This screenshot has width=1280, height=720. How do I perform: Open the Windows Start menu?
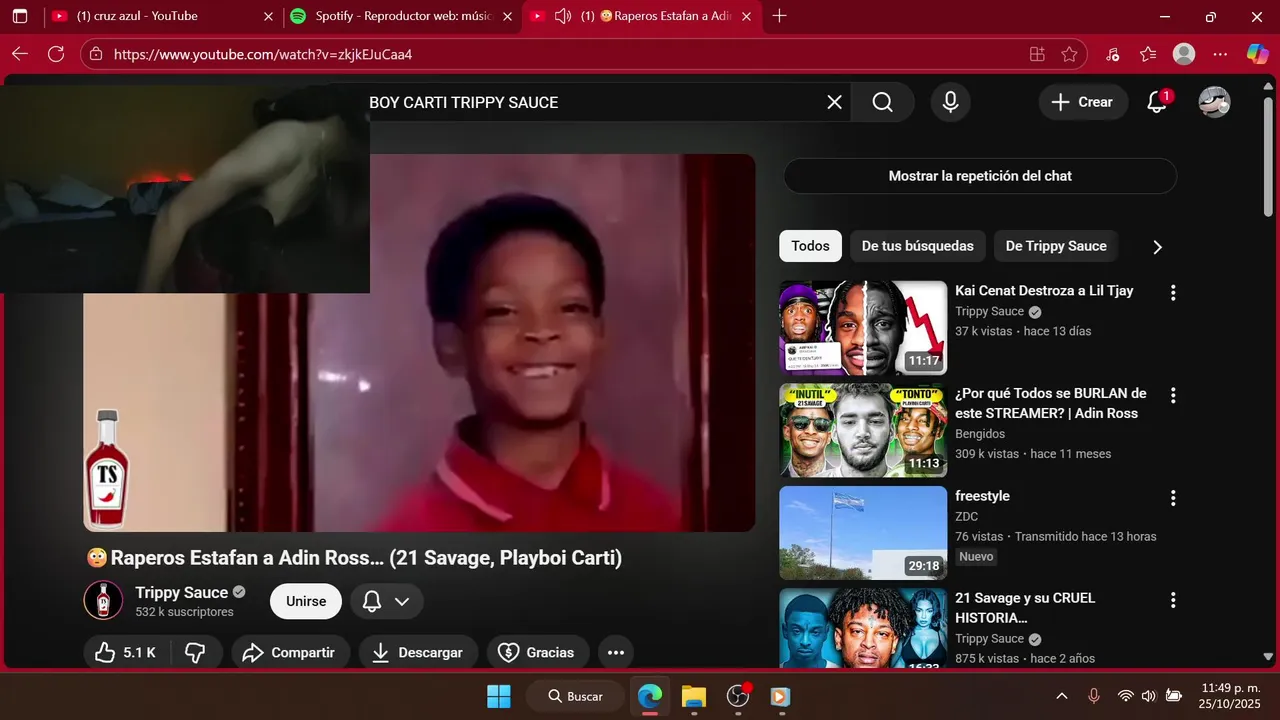click(x=498, y=696)
